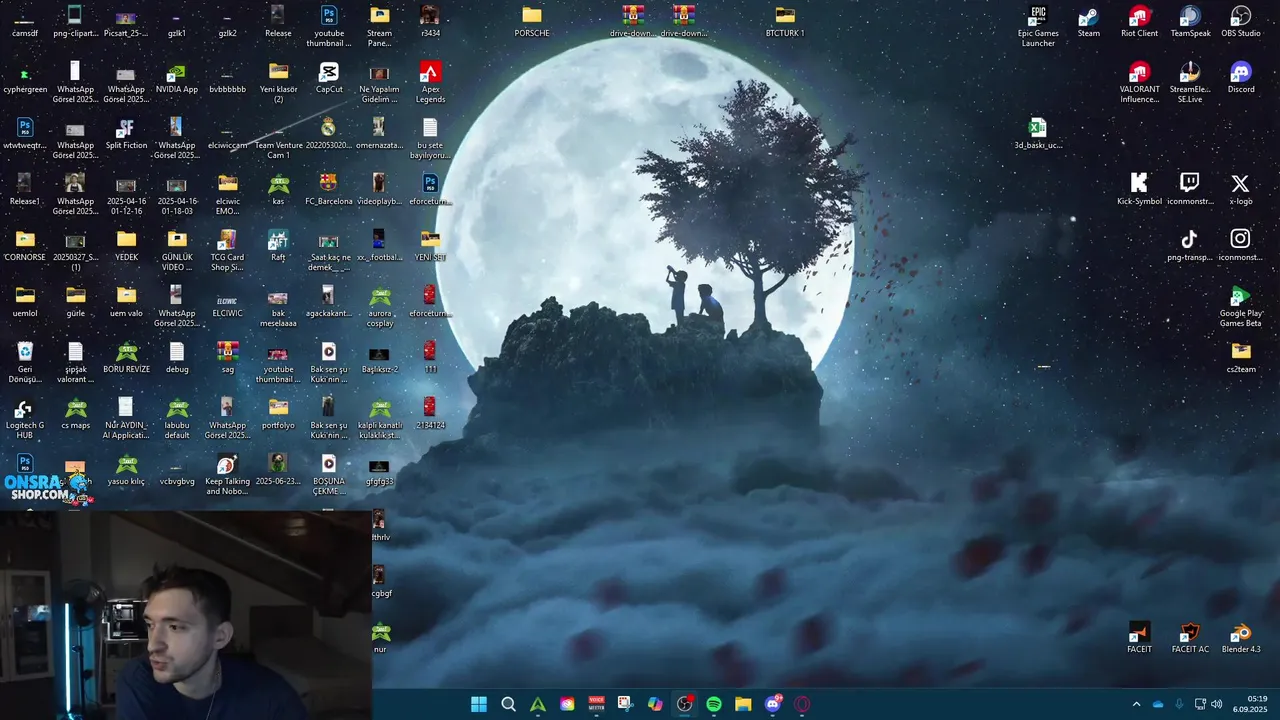Select the YENİ SET folder
The width and height of the screenshot is (1280, 720).
click(430, 246)
